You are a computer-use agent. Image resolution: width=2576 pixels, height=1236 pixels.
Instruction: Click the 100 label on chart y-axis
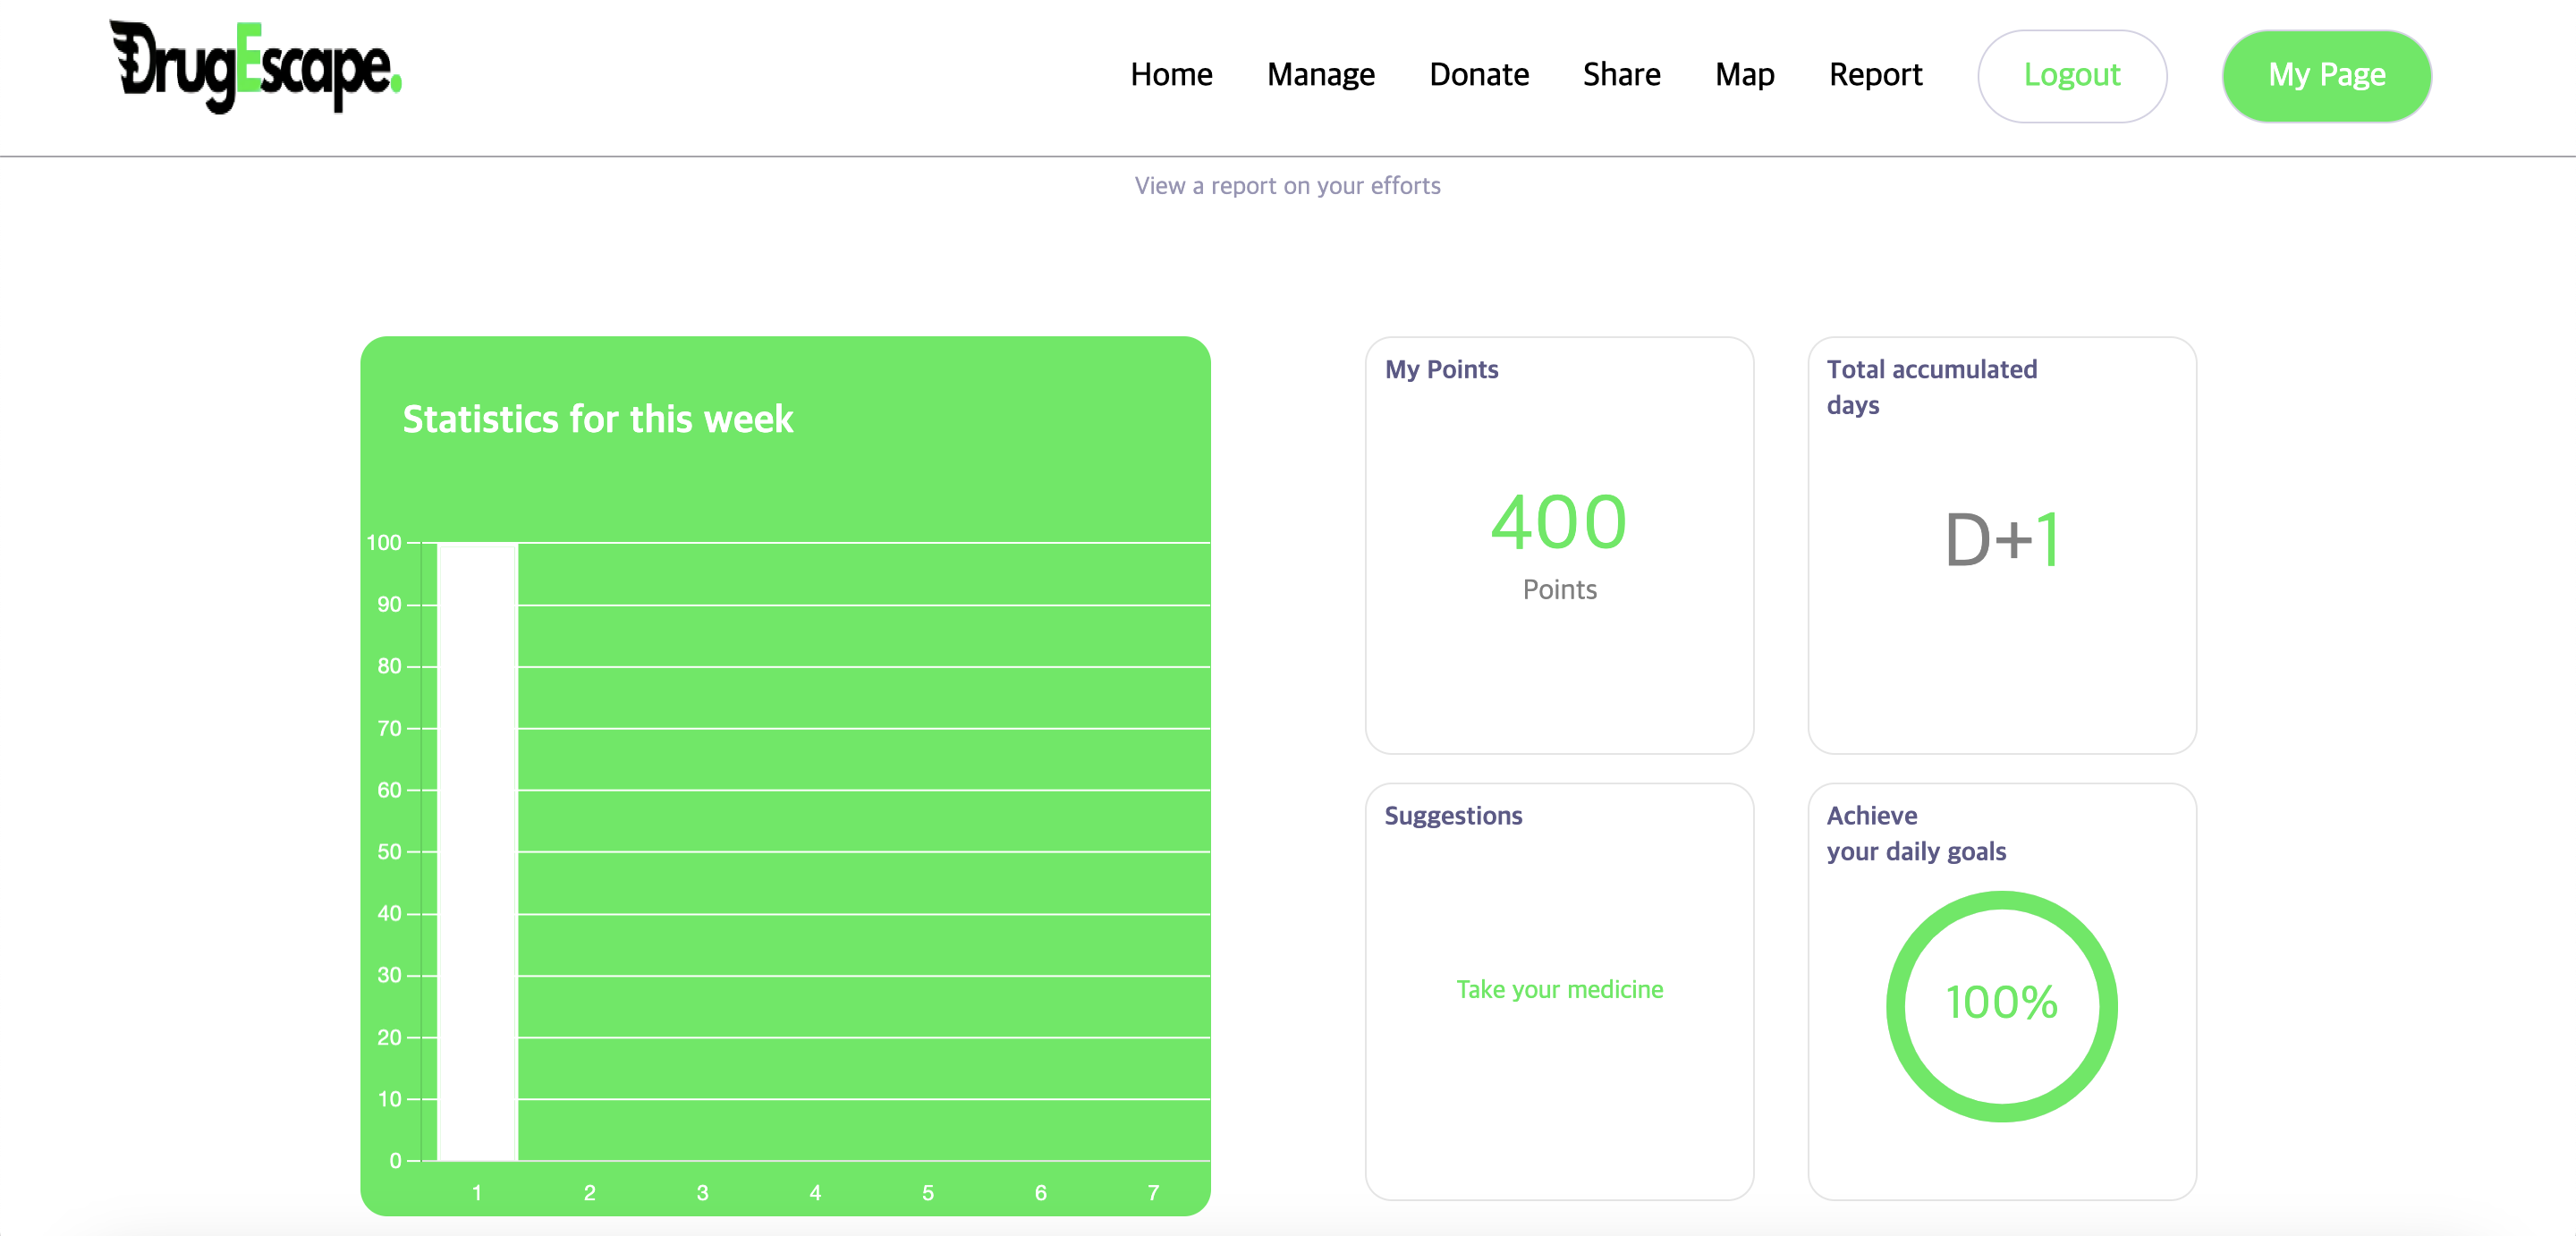click(384, 543)
